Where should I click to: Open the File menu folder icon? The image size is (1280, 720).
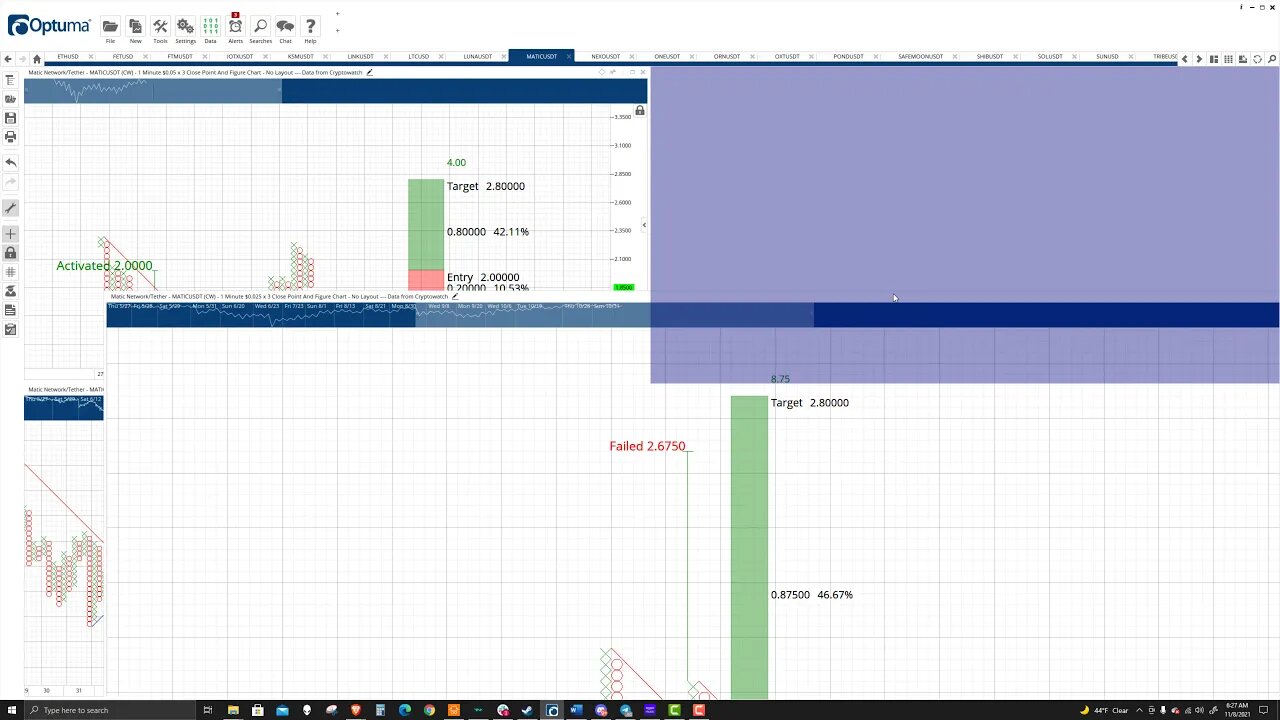(110, 26)
